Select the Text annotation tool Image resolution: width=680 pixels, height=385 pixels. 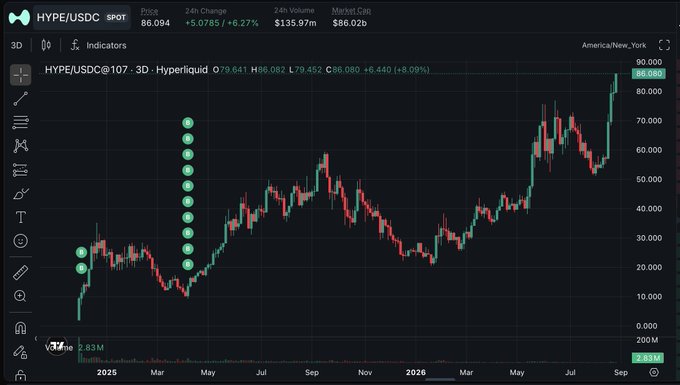coord(20,217)
